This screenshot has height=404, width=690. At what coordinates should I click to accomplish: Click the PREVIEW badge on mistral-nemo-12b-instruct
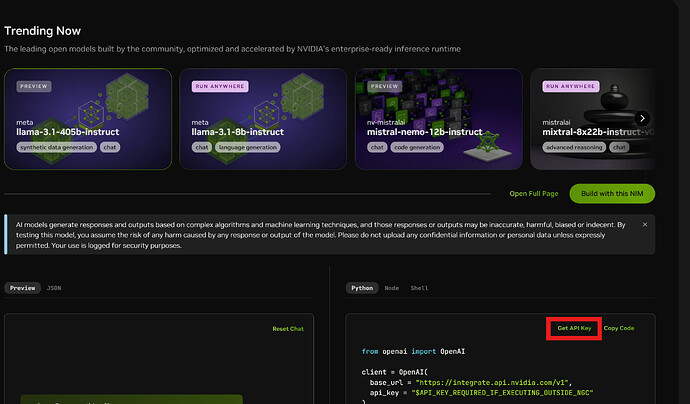point(384,86)
